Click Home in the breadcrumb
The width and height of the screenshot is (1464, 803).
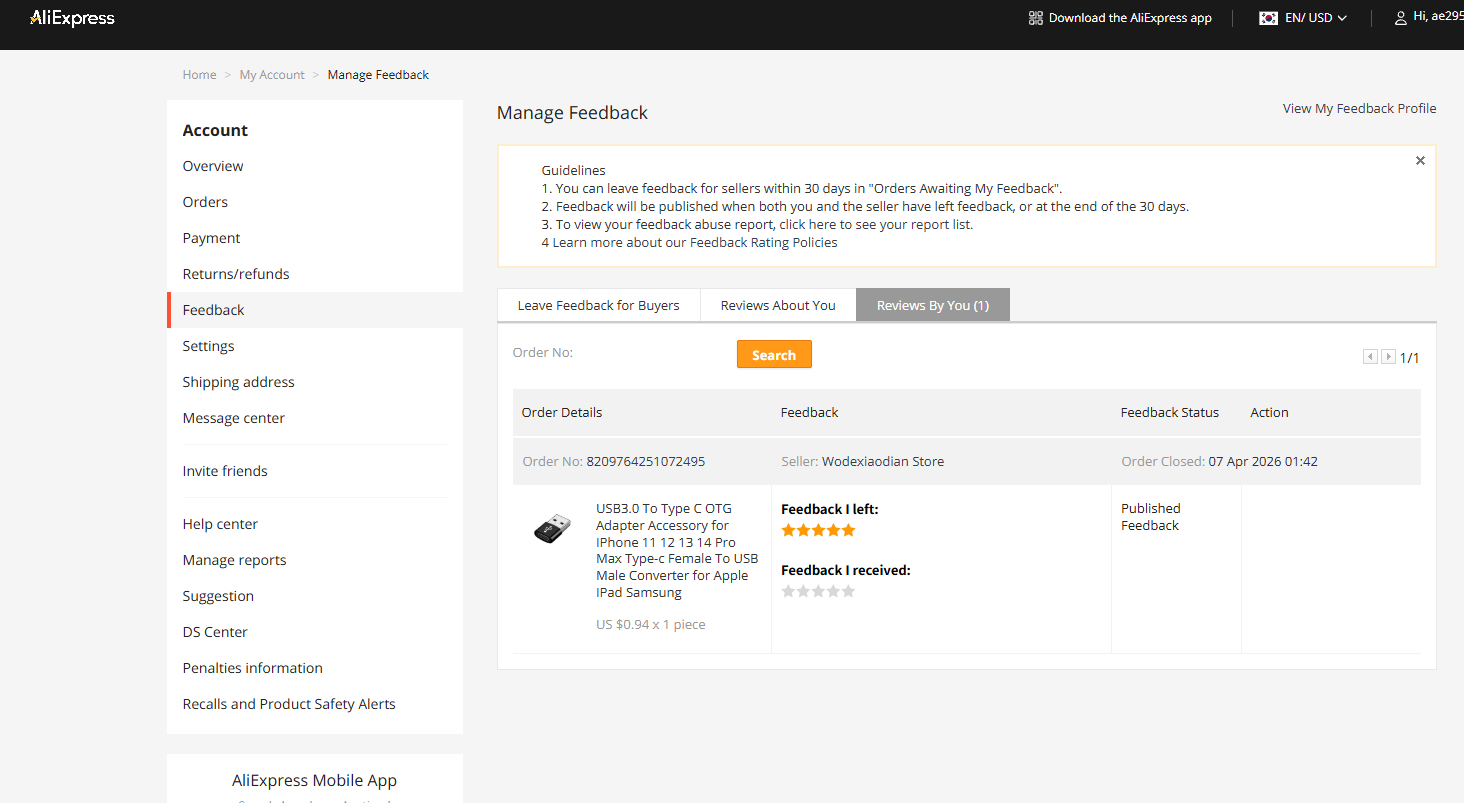click(x=199, y=75)
